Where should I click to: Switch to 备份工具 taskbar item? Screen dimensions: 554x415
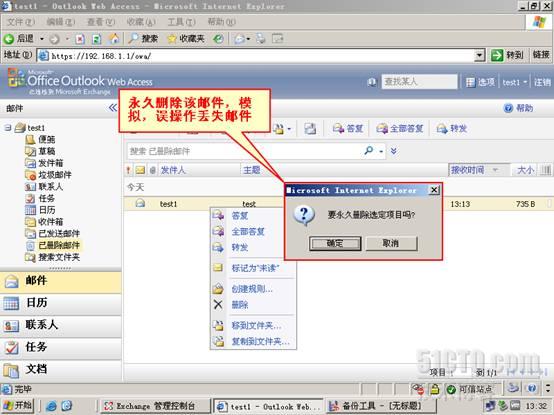381,406
